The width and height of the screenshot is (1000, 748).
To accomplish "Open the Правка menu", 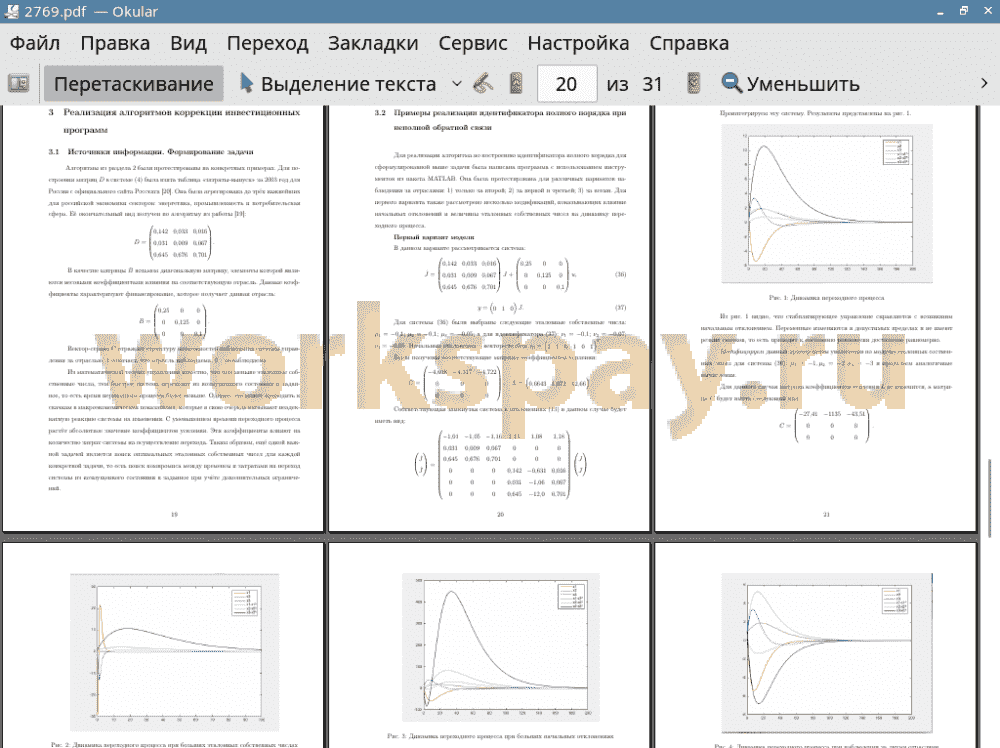I will [115, 43].
